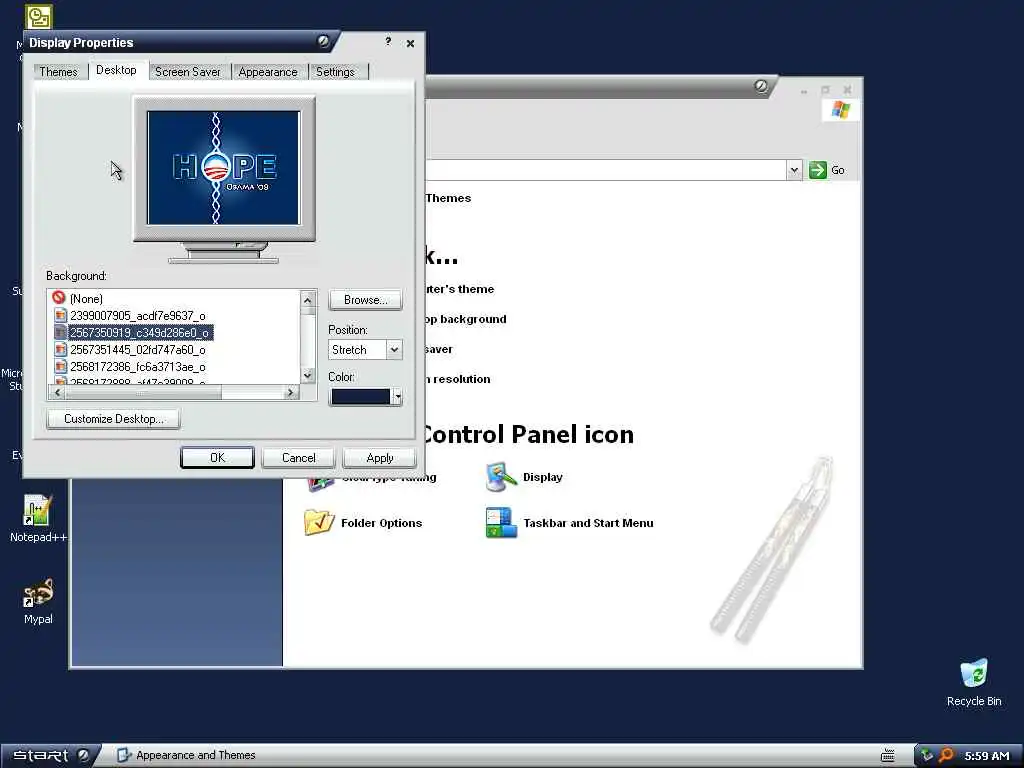Click the round emblem in Display Properties title bar

pos(323,42)
